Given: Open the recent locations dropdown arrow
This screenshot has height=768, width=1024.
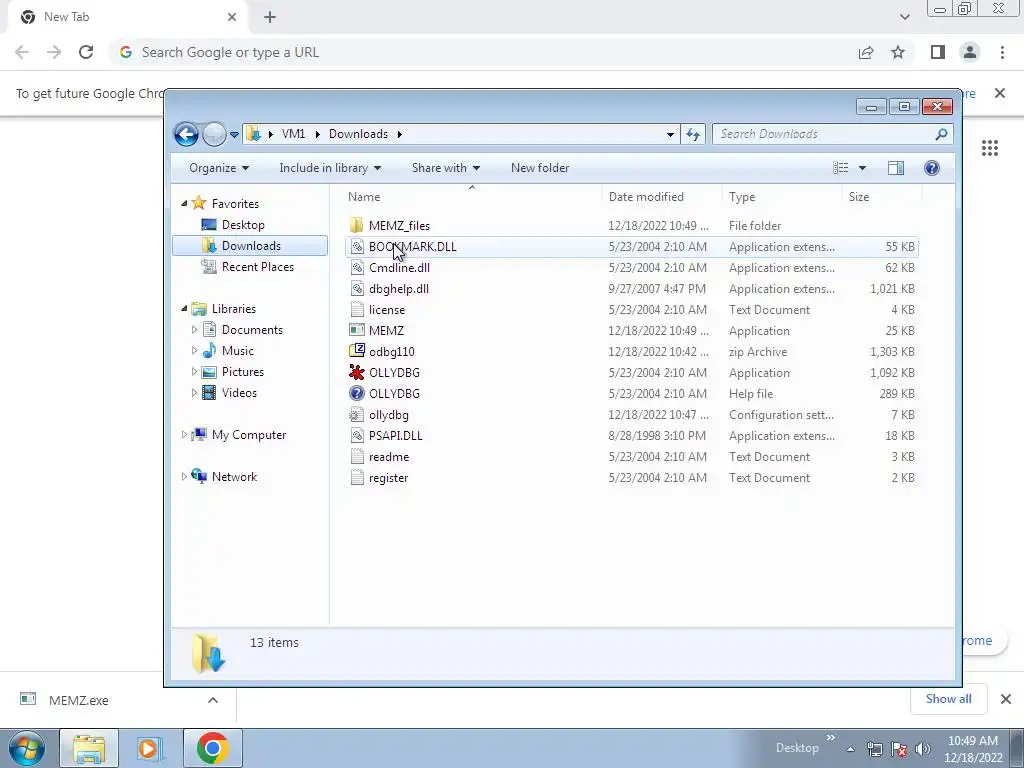Looking at the screenshot, I should (234, 135).
